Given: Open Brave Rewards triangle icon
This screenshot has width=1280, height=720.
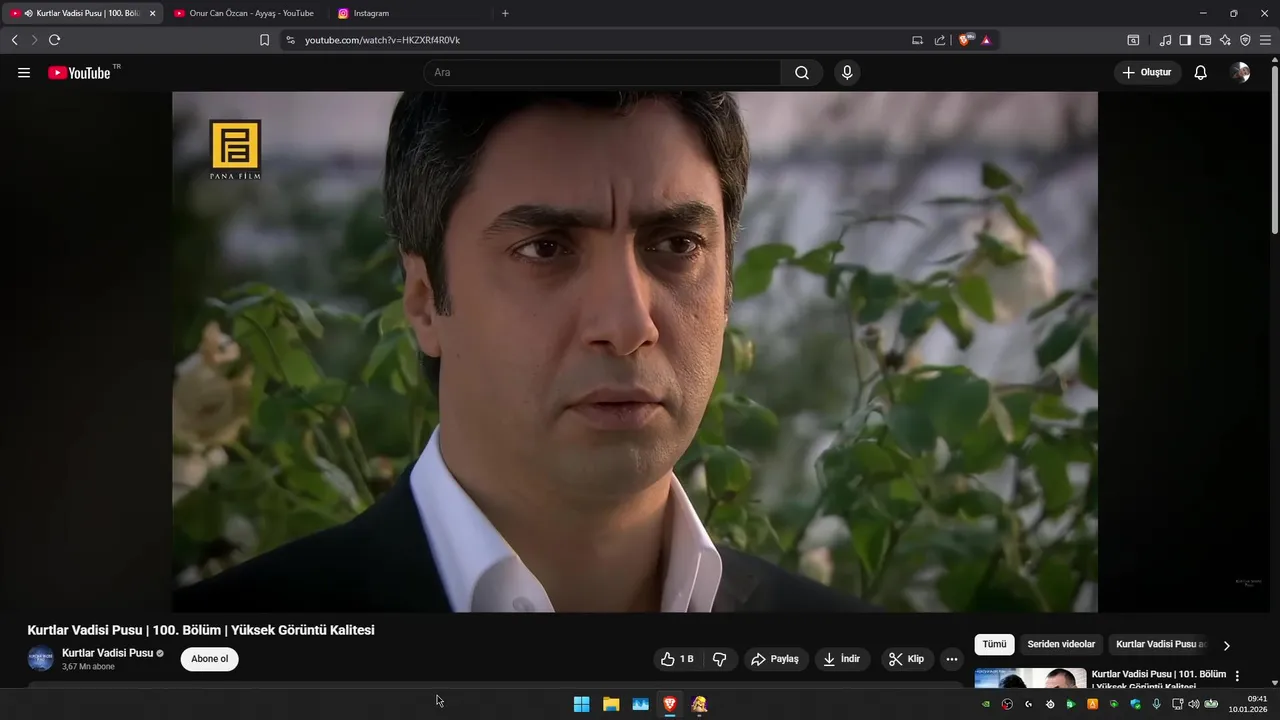Looking at the screenshot, I should coord(986,40).
